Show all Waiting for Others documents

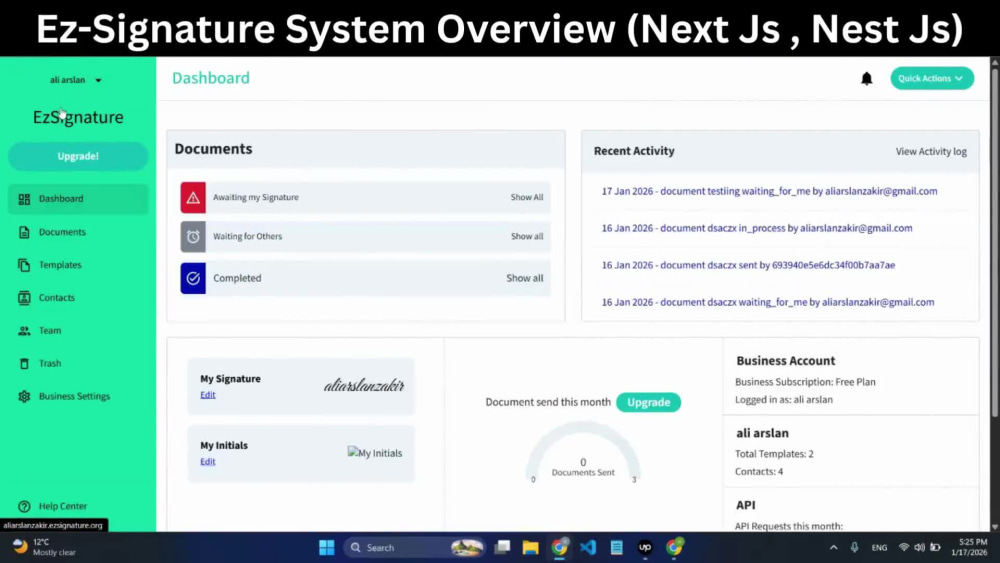tap(527, 236)
